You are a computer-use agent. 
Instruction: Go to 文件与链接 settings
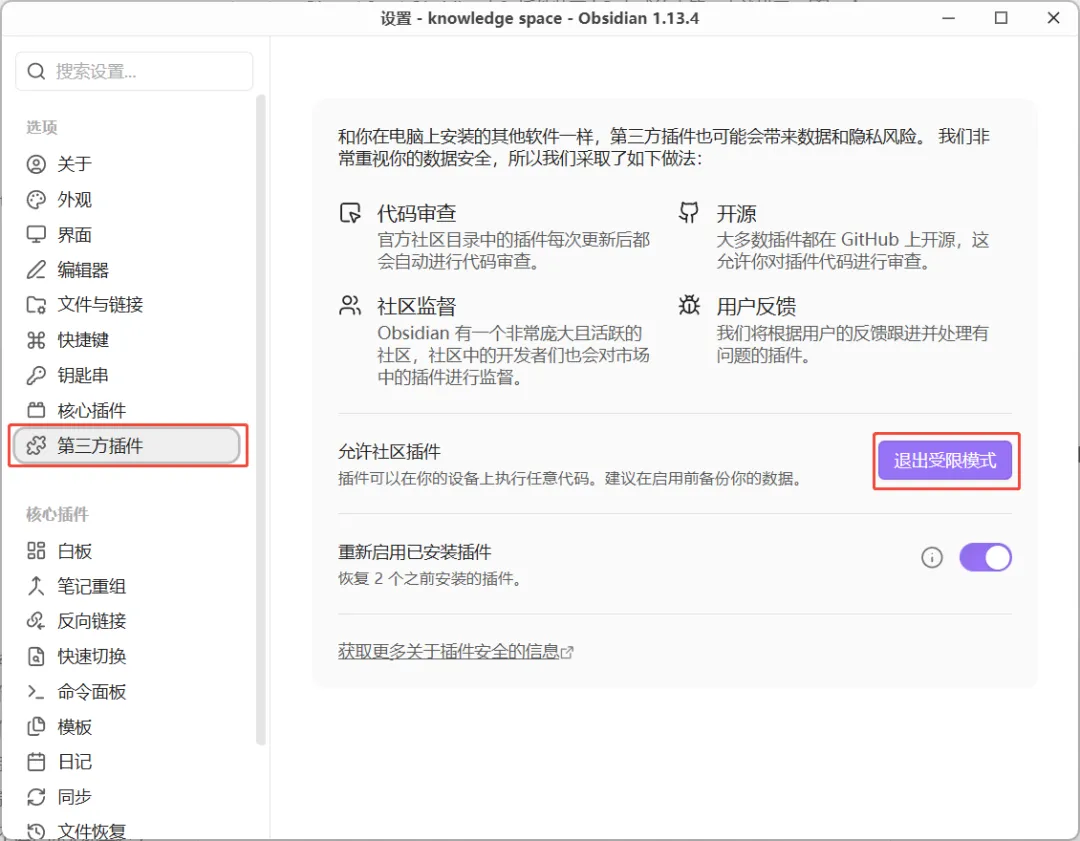tap(127, 304)
